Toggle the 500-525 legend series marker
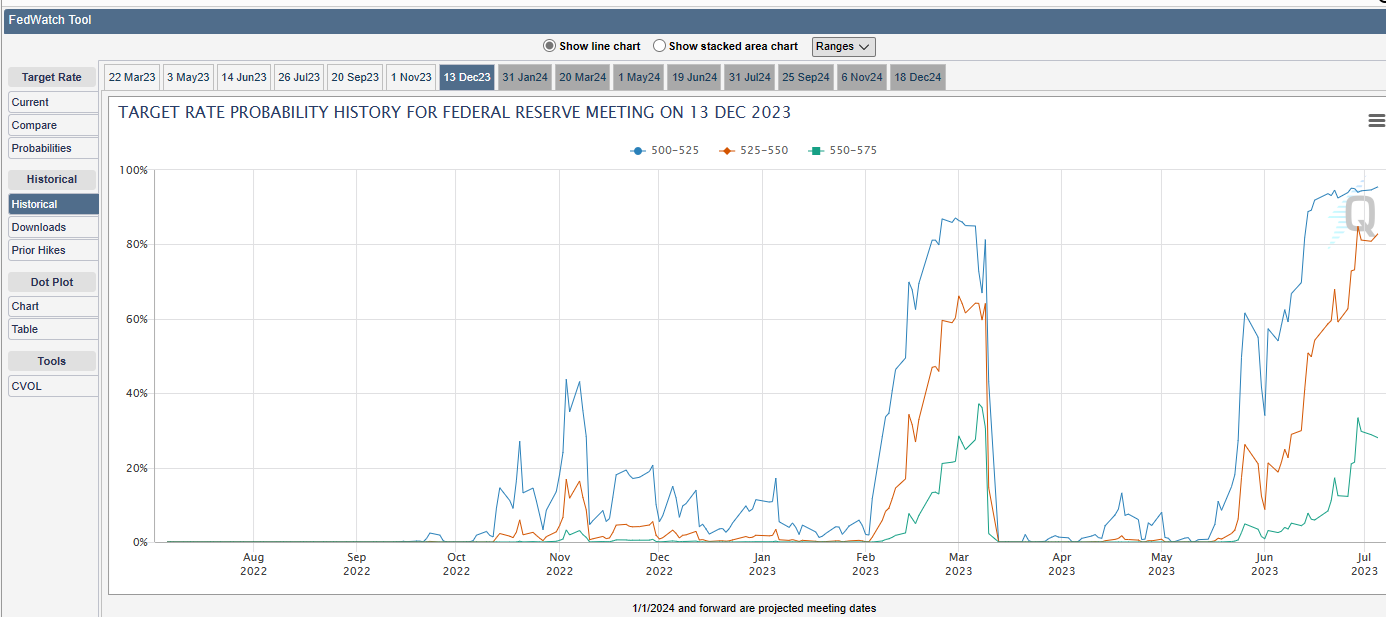Viewport: 1386px width, 617px height. point(637,151)
